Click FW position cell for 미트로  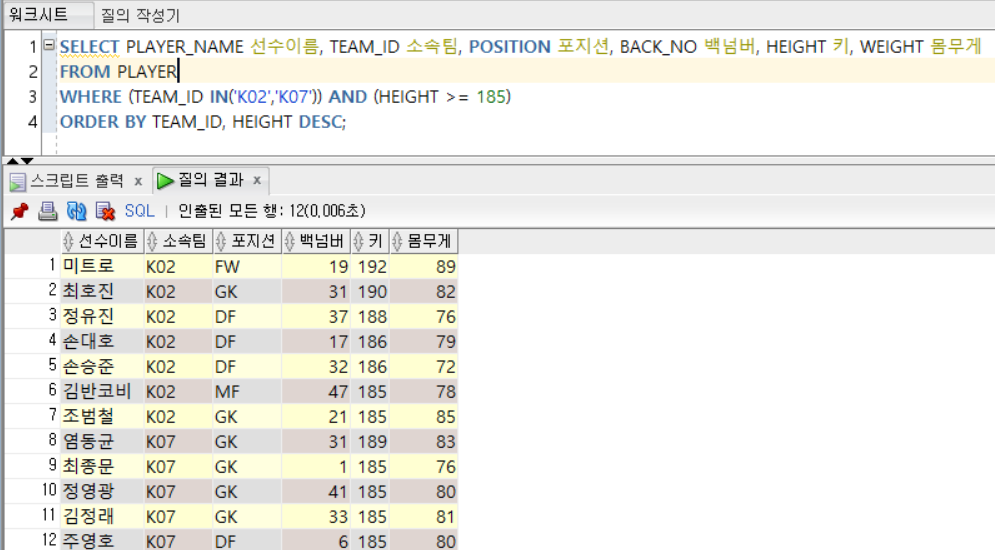[x=247, y=266]
